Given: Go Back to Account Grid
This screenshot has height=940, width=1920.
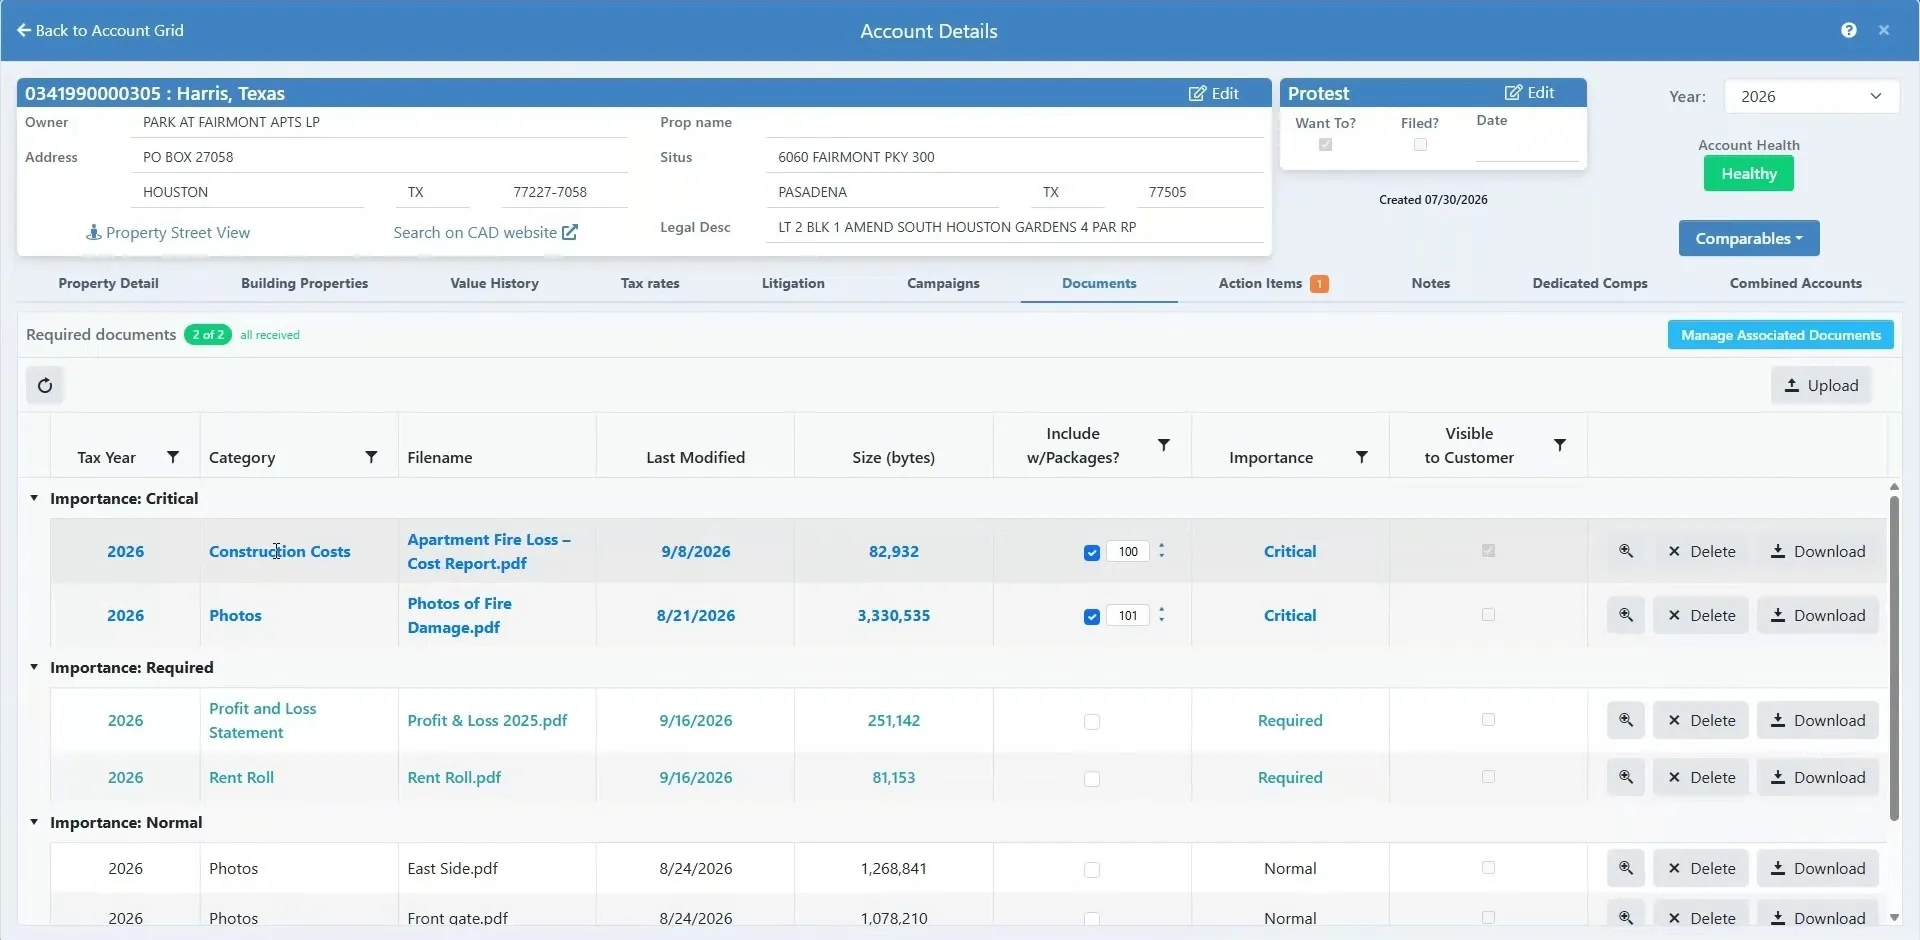Looking at the screenshot, I should [100, 30].
